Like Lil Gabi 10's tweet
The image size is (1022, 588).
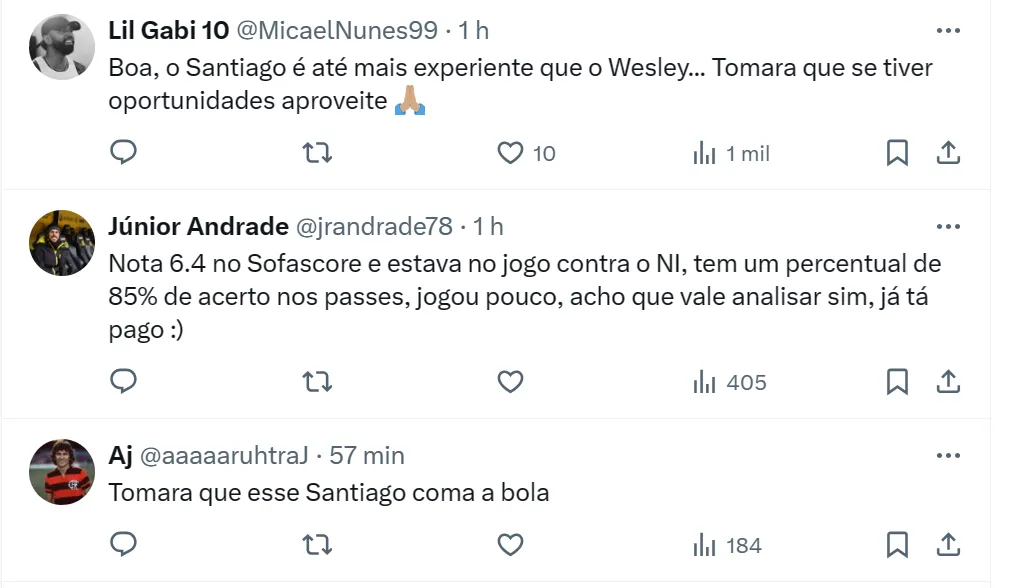(x=511, y=153)
